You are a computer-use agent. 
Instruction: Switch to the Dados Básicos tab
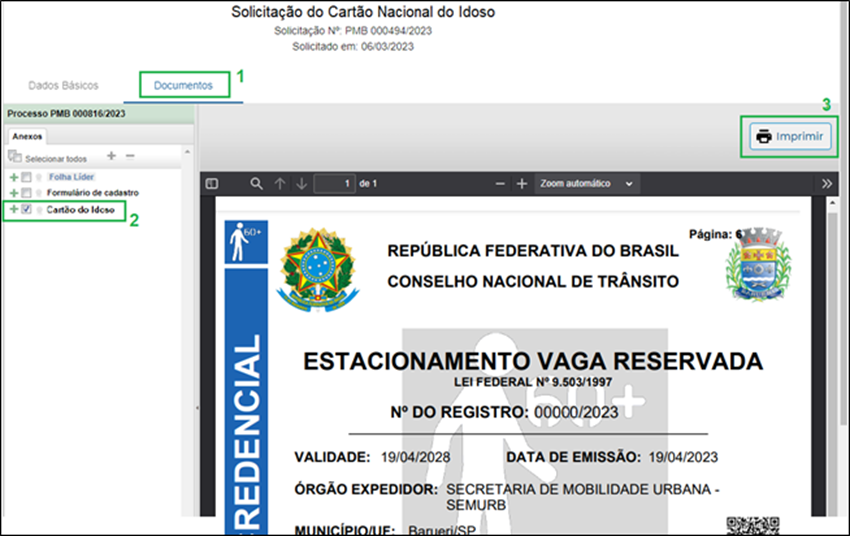[63, 86]
